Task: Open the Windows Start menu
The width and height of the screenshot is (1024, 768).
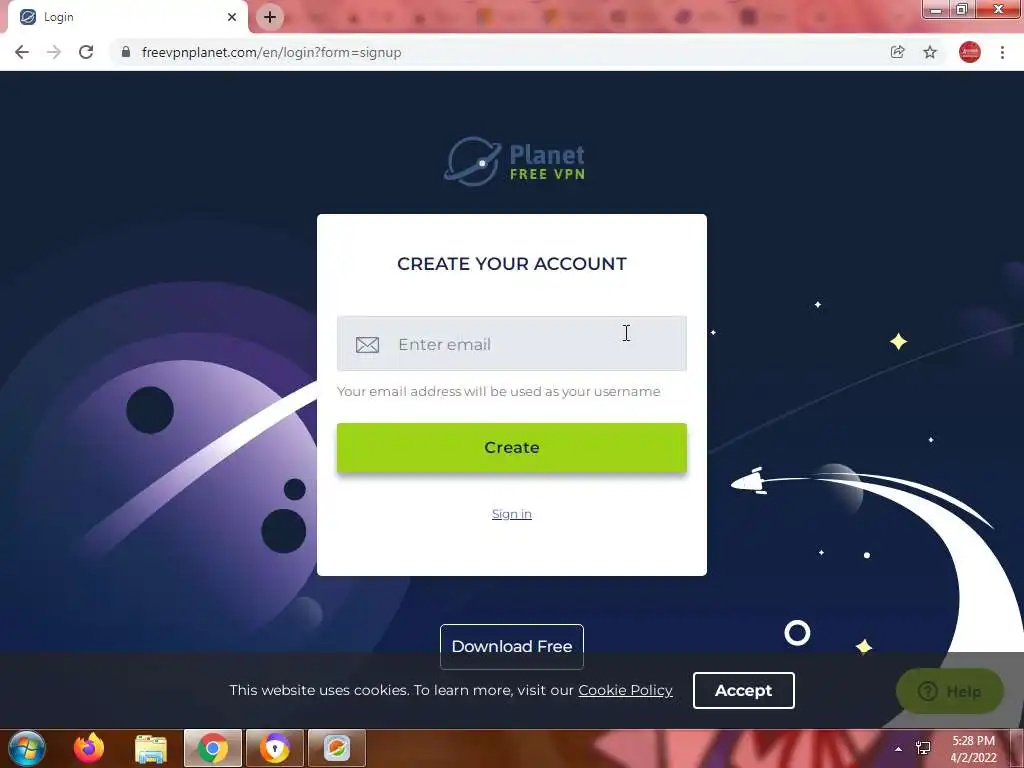Action: (x=27, y=748)
